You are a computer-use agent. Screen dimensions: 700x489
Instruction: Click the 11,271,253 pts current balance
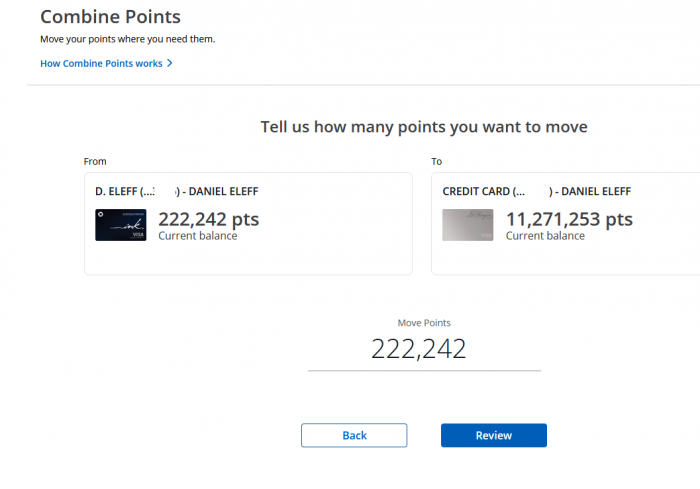point(569,219)
